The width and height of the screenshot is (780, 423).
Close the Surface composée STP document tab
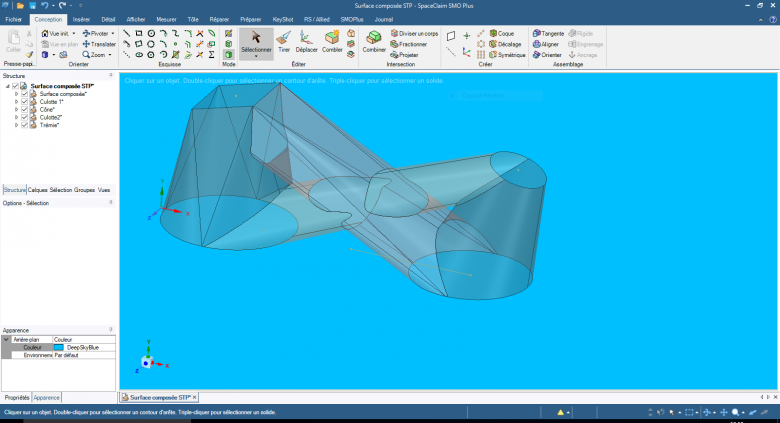194,397
